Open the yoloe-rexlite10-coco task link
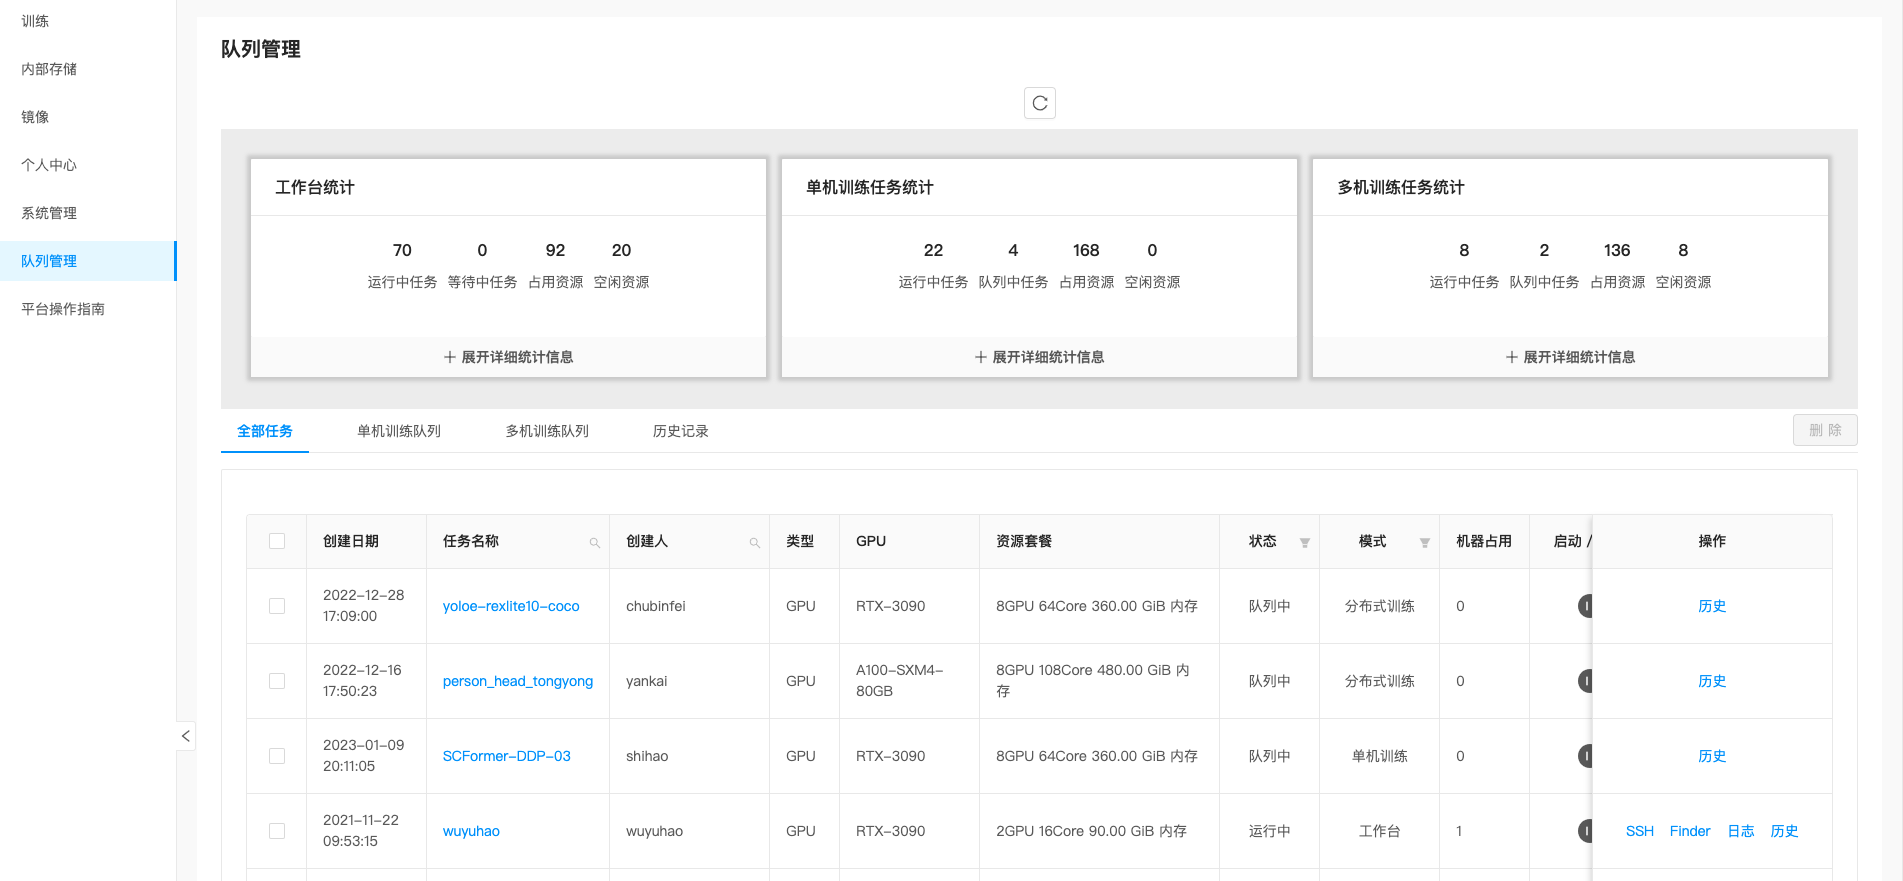The height and width of the screenshot is (881, 1903). click(x=511, y=606)
